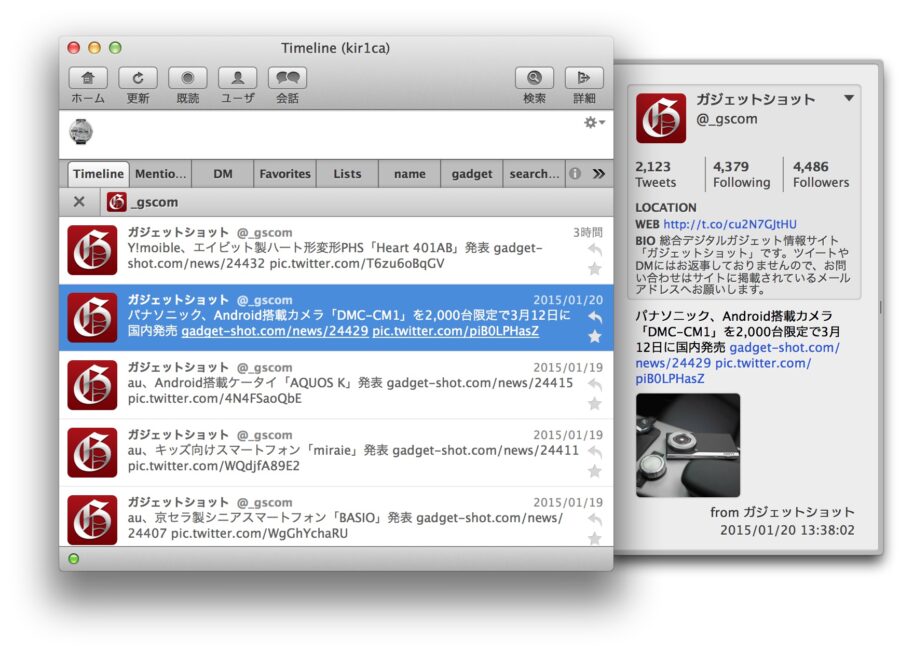Switch to the name tab
The width and height of the screenshot is (900, 653).
(410, 174)
